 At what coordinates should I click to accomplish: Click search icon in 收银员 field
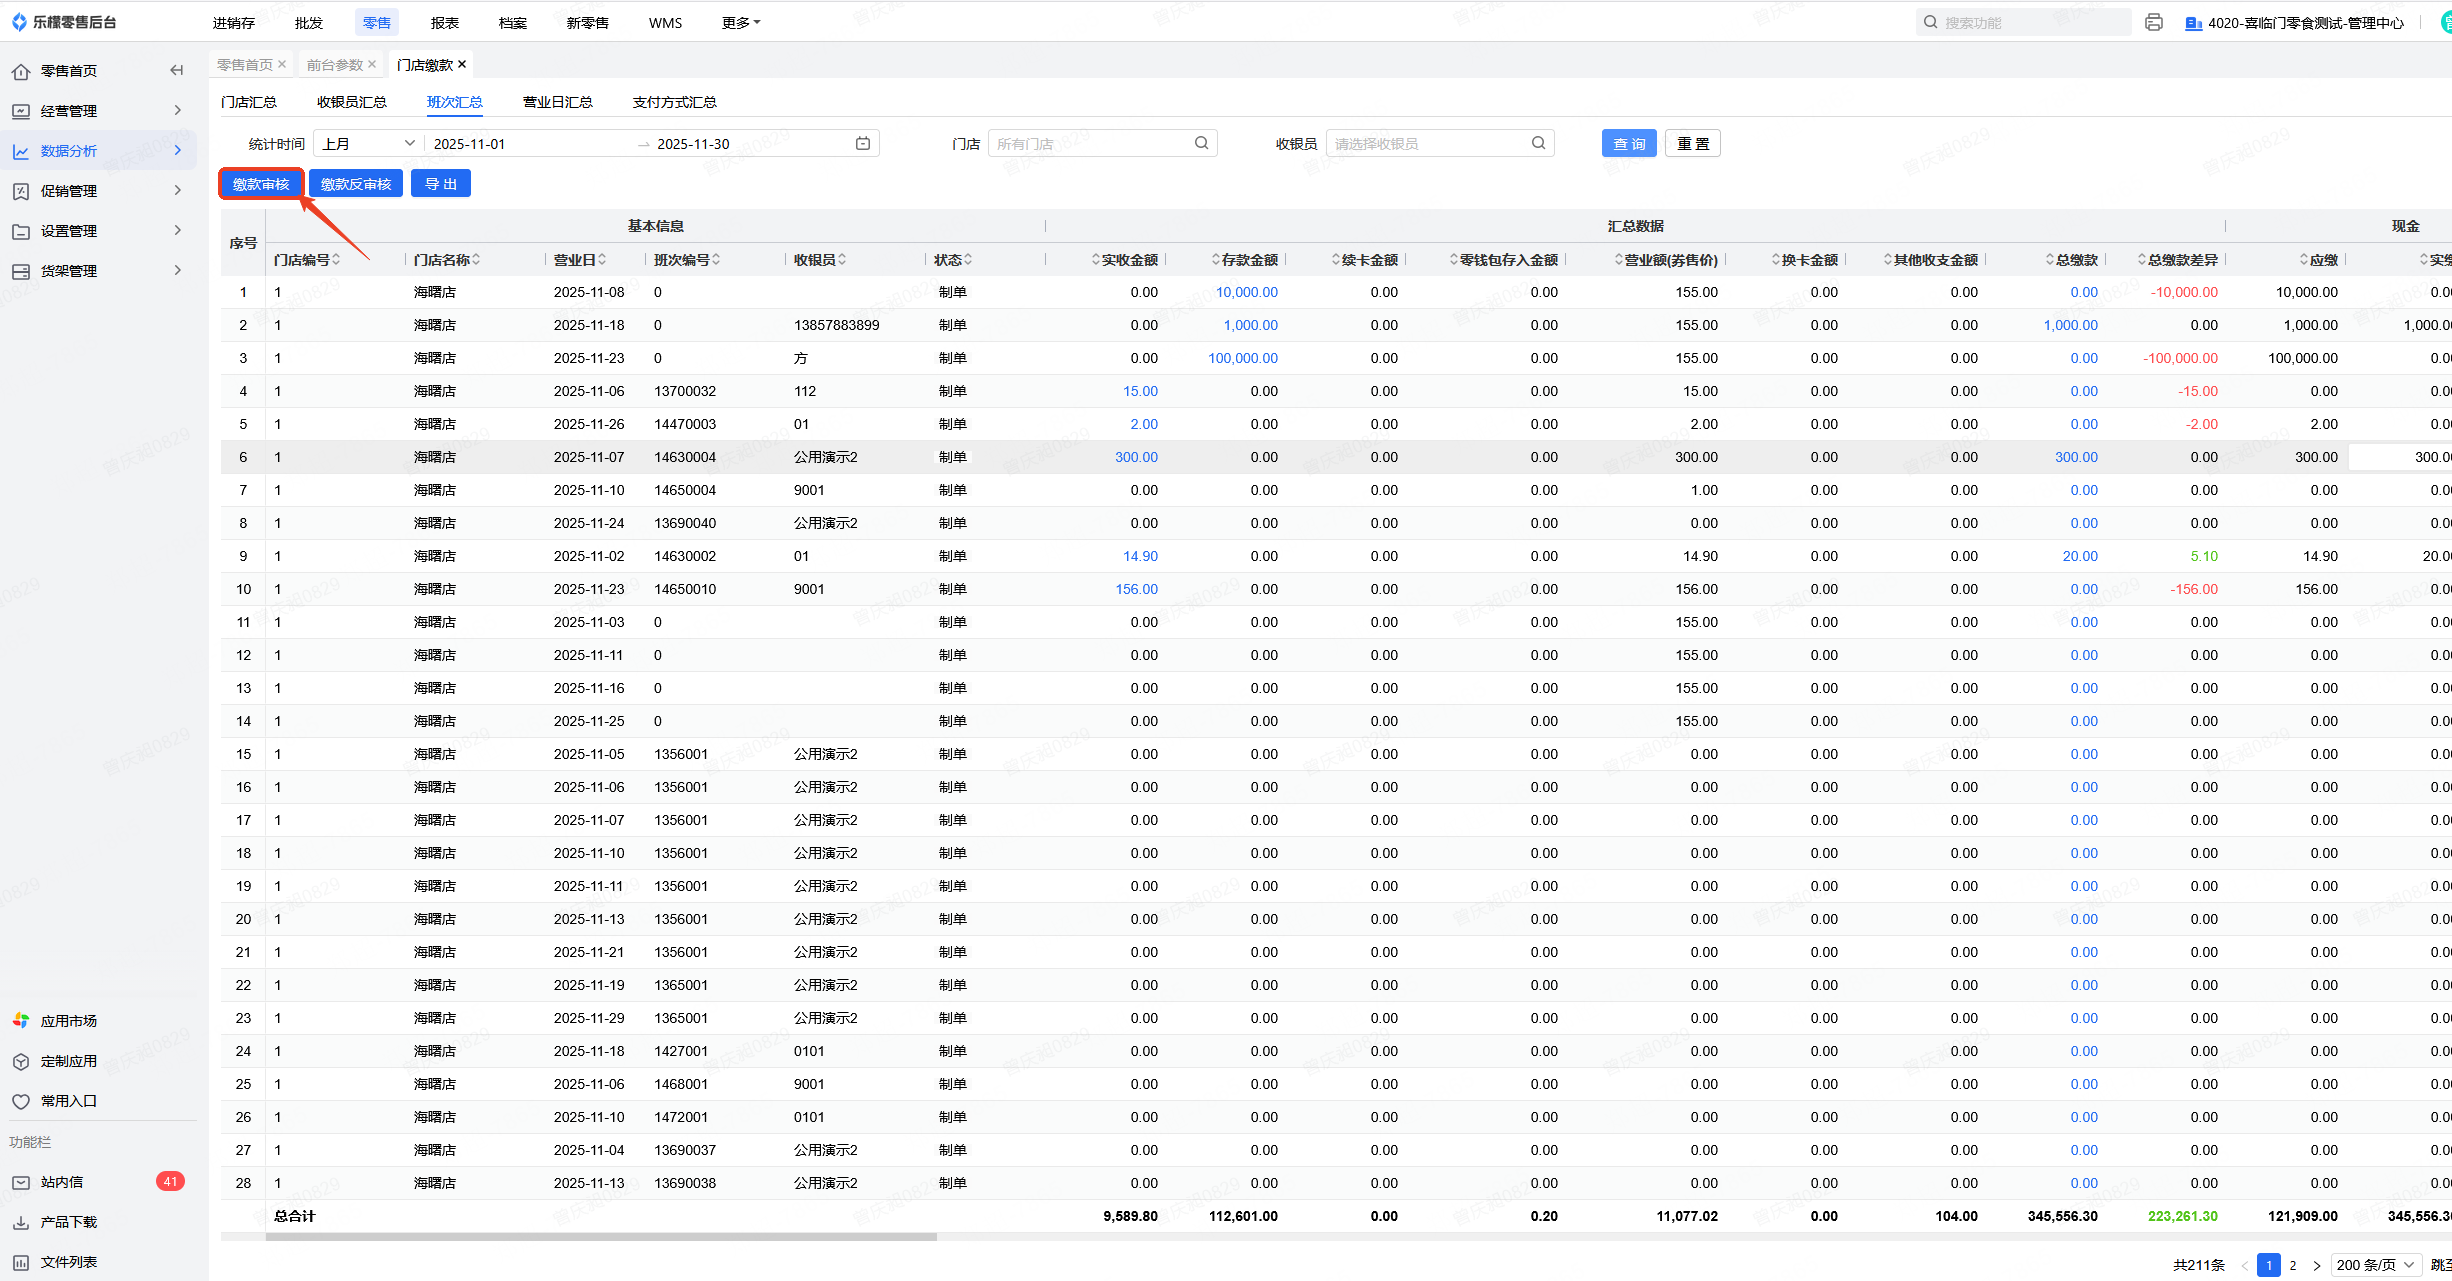1538,143
